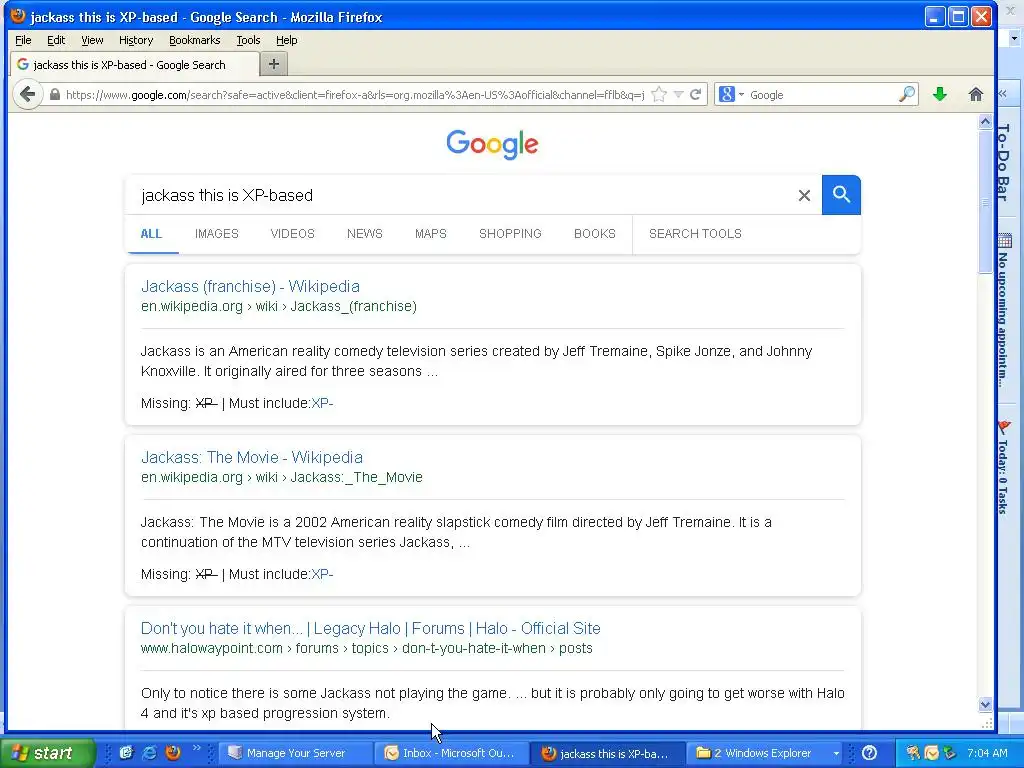Open the Tools menu
Viewport: 1024px width, 768px height.
point(248,40)
